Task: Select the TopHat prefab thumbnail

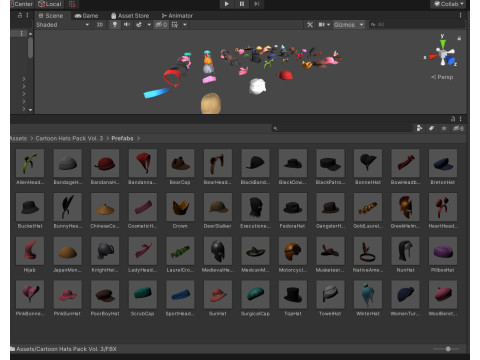Action: point(293,294)
